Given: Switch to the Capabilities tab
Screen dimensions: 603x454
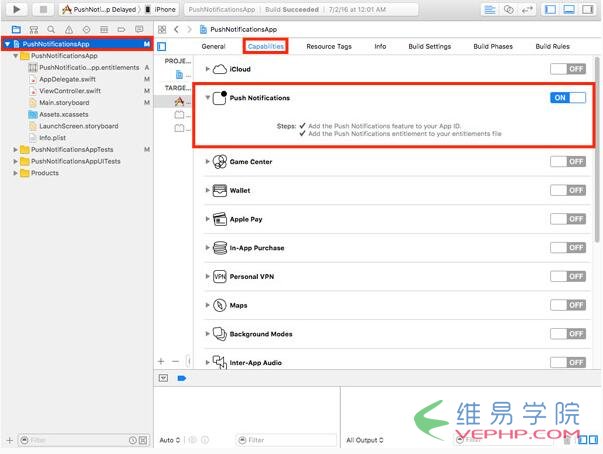Looking at the screenshot, I should [265, 47].
